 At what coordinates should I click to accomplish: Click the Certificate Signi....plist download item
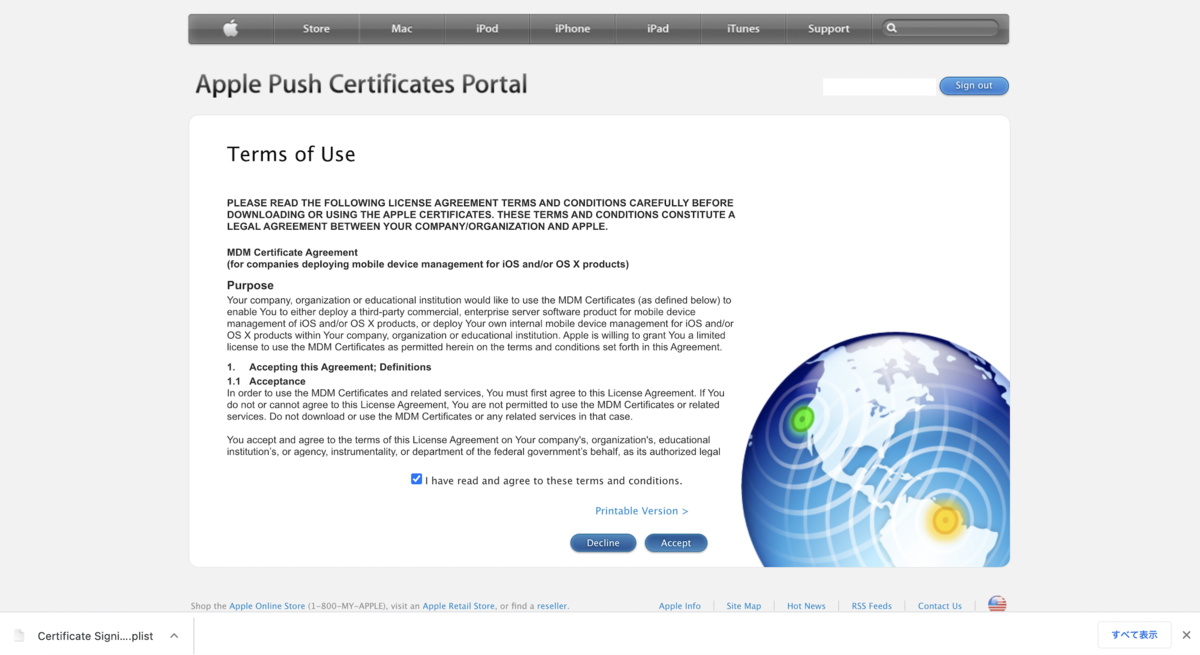click(96, 636)
